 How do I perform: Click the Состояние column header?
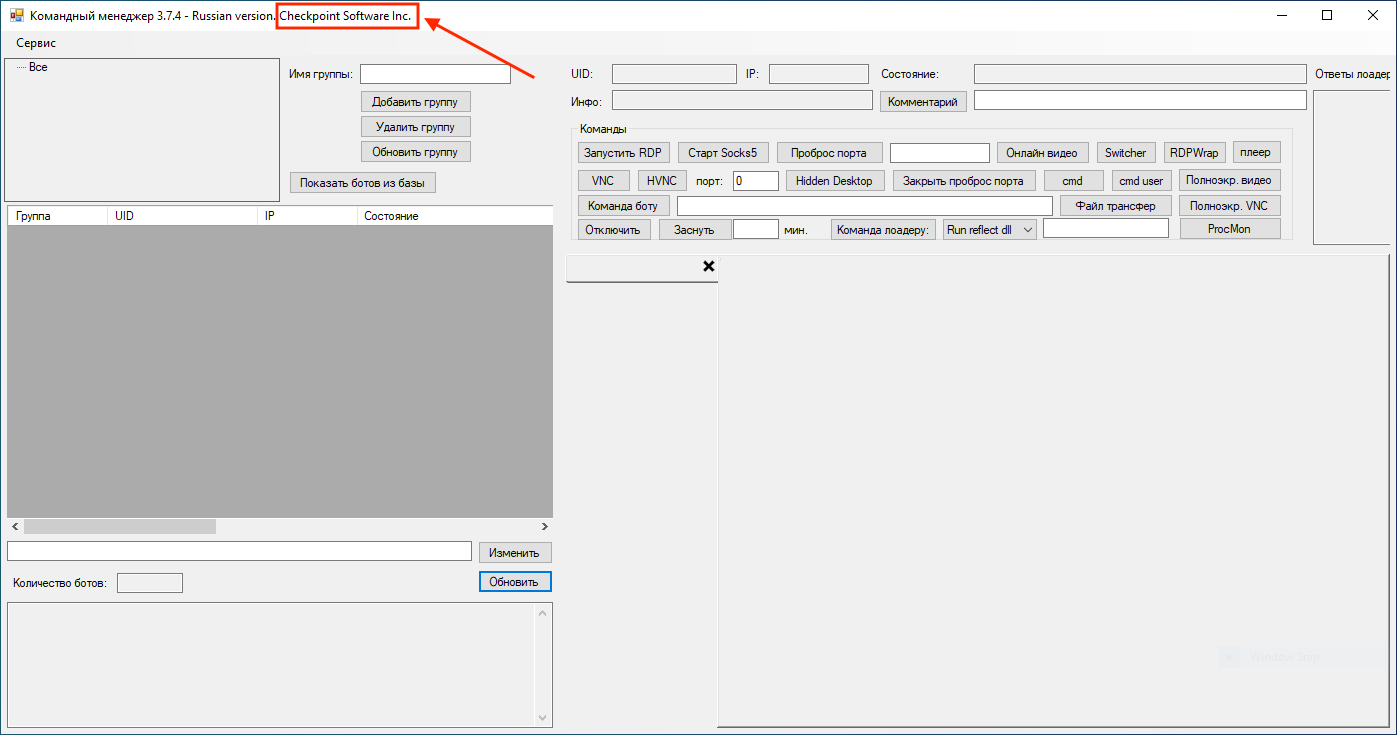(454, 216)
